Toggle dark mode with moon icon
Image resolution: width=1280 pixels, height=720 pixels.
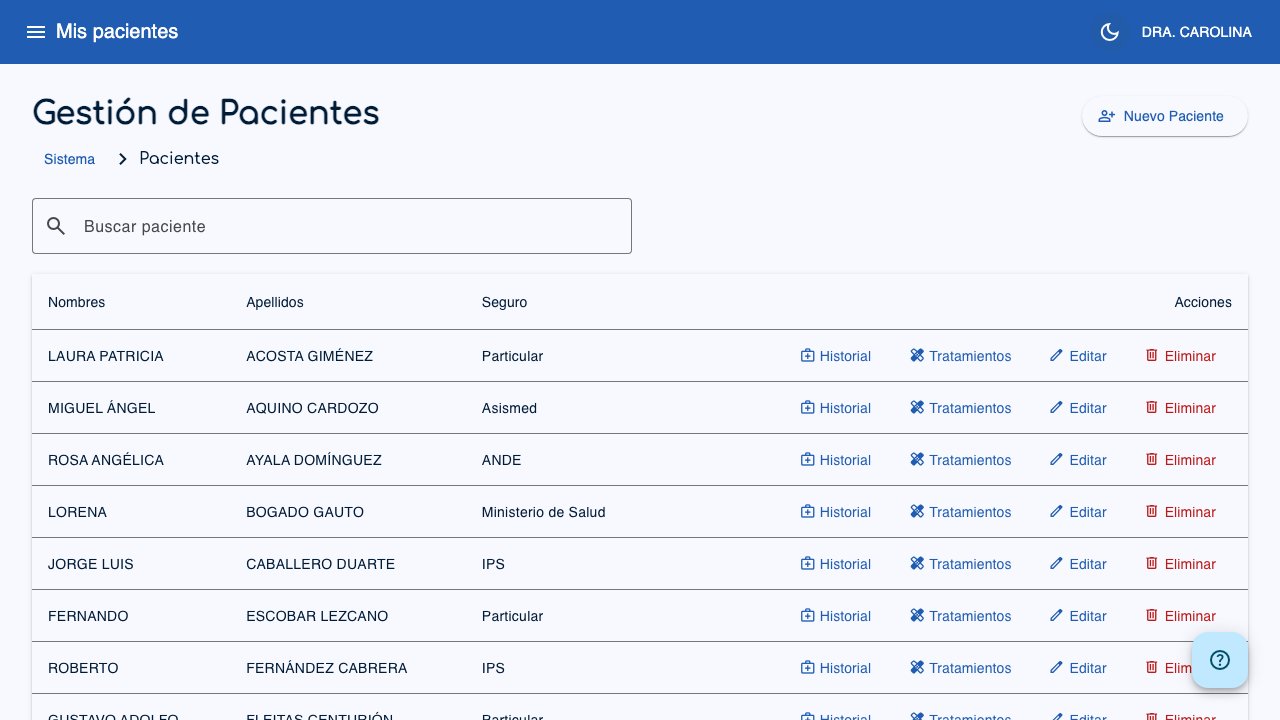click(1109, 32)
